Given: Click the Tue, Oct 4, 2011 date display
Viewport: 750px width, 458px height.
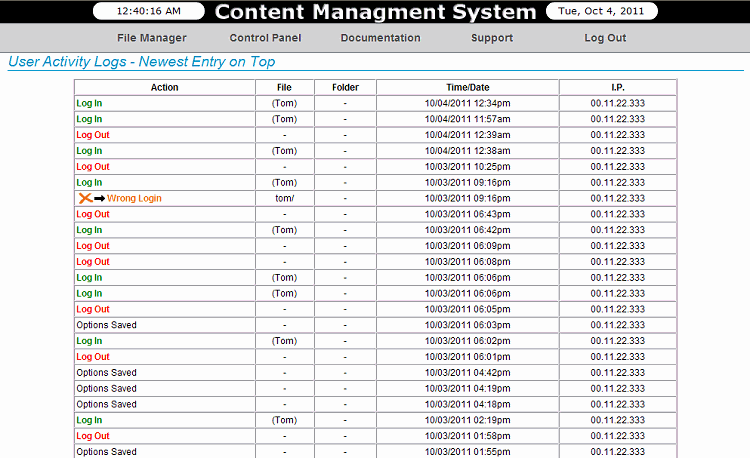Looking at the screenshot, I should (x=601, y=11).
